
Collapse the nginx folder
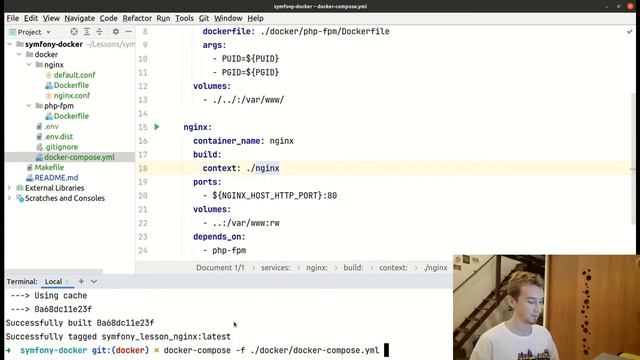click(29, 64)
